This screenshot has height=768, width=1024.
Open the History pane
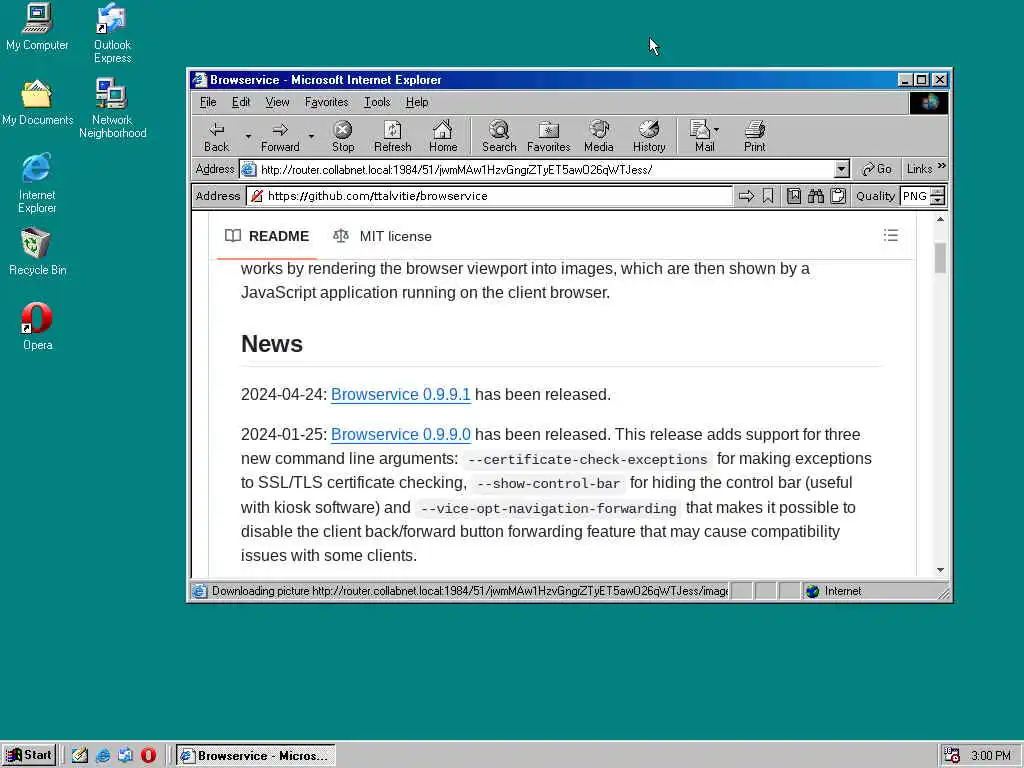[x=648, y=137]
